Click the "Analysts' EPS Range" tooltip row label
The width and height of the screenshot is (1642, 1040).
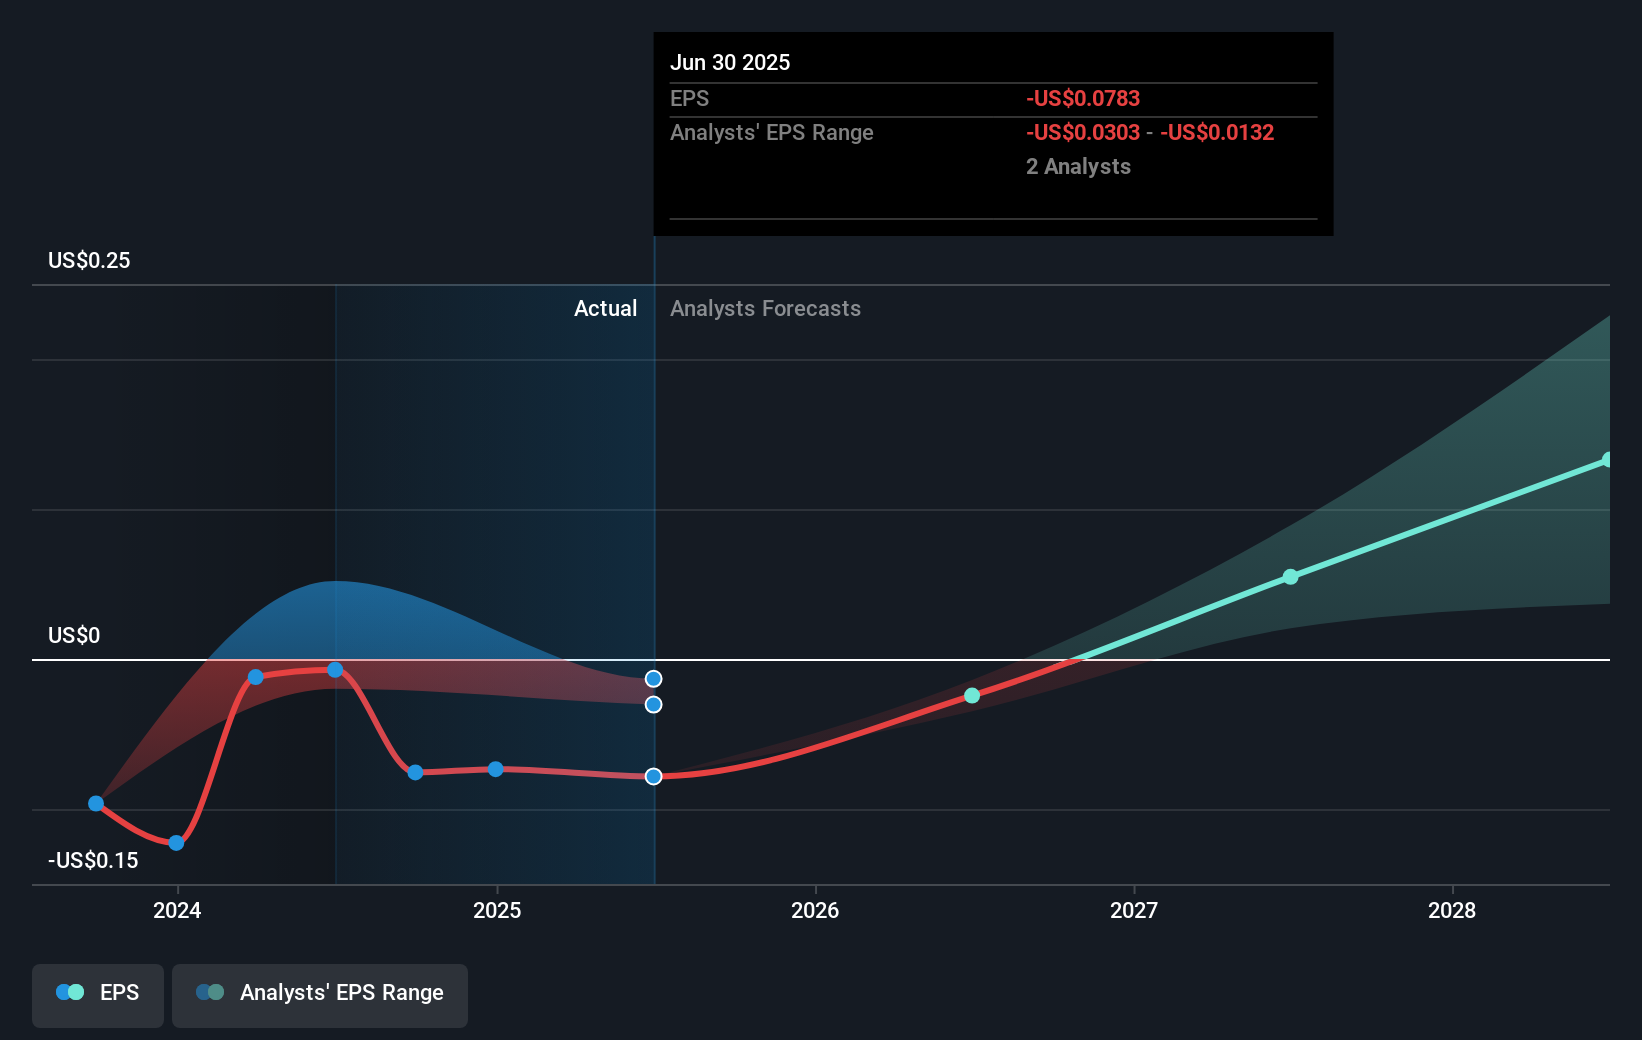click(x=772, y=132)
